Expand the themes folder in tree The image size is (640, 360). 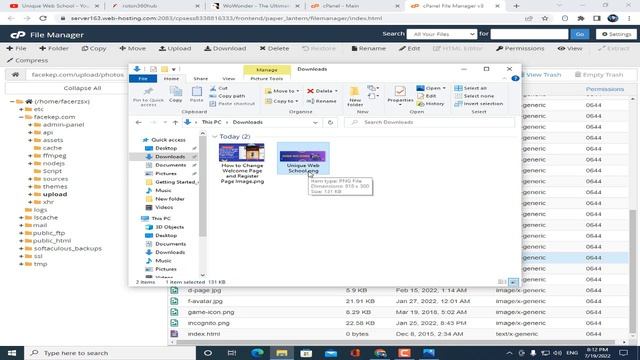click(x=30, y=187)
